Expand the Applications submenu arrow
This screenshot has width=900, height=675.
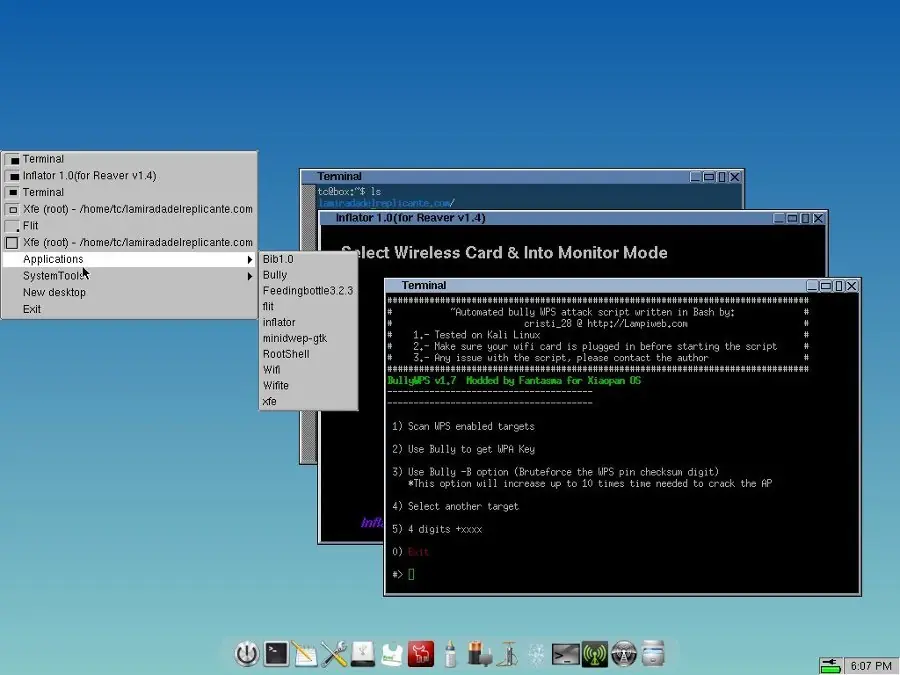[250, 260]
